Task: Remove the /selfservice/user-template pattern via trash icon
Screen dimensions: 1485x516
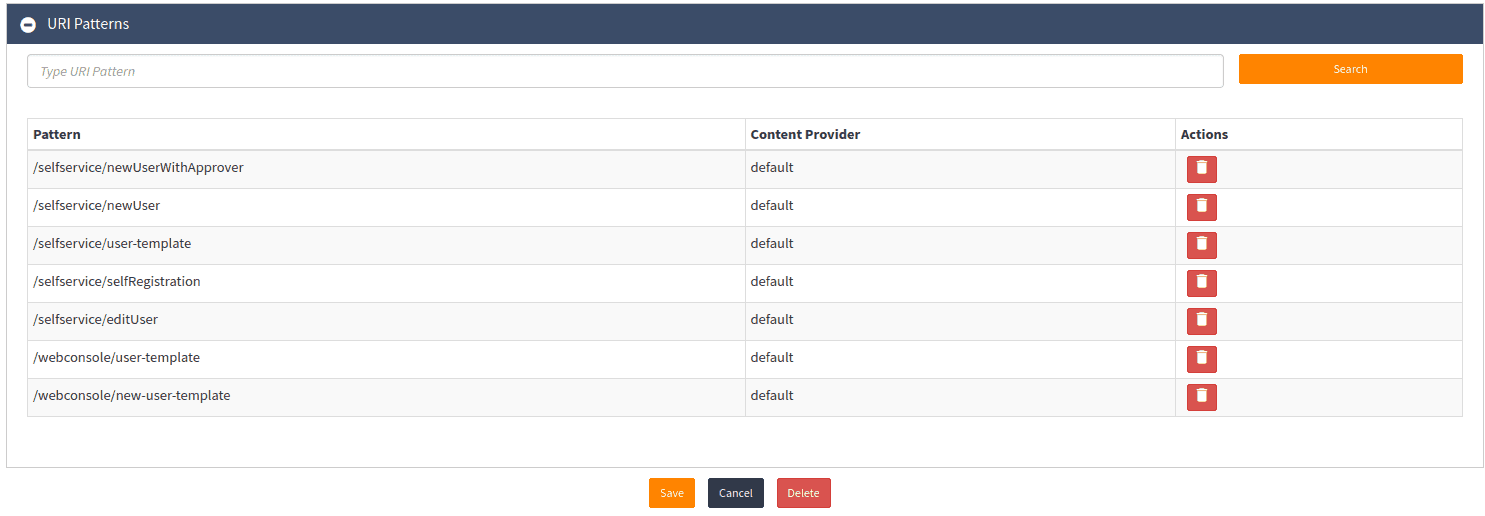Action: [1201, 245]
